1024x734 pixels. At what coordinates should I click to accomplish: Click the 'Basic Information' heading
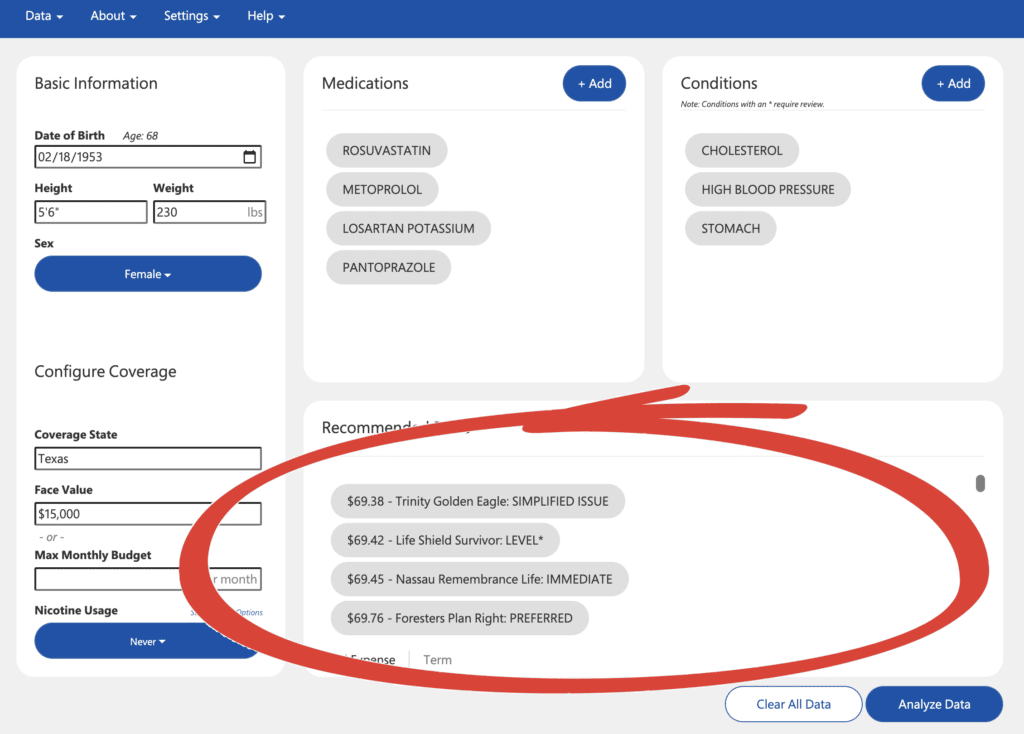[96, 84]
